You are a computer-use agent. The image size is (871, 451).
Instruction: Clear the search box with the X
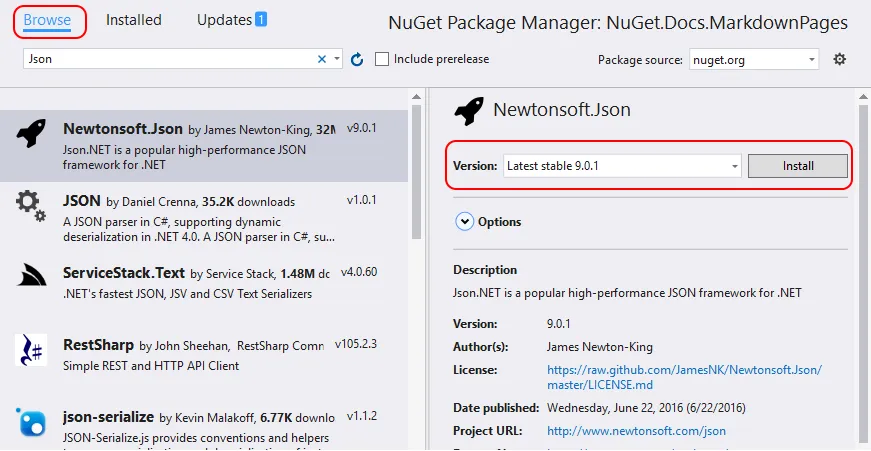point(322,59)
